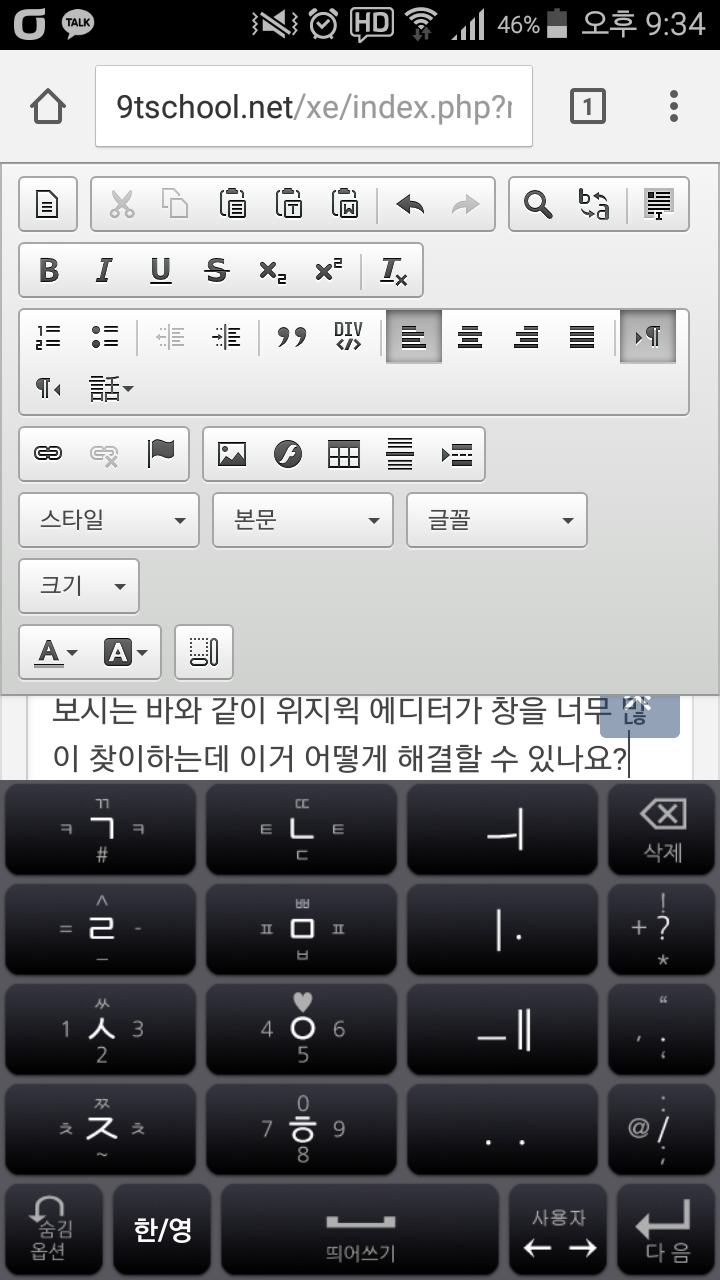Toggle the 한/영 language key

tap(162, 1230)
